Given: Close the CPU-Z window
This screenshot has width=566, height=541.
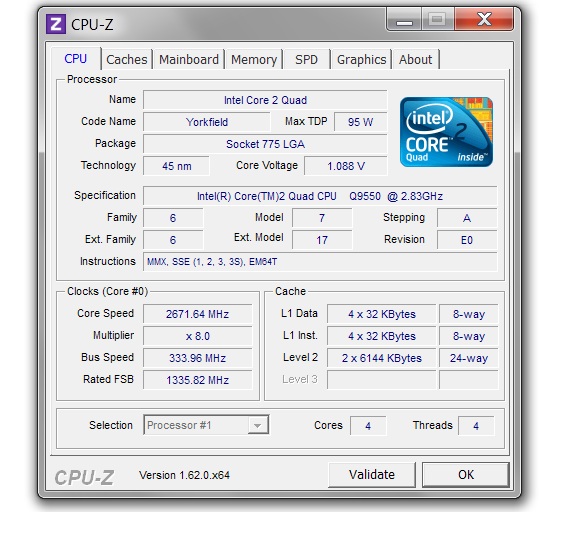Looking at the screenshot, I should tap(484, 19).
